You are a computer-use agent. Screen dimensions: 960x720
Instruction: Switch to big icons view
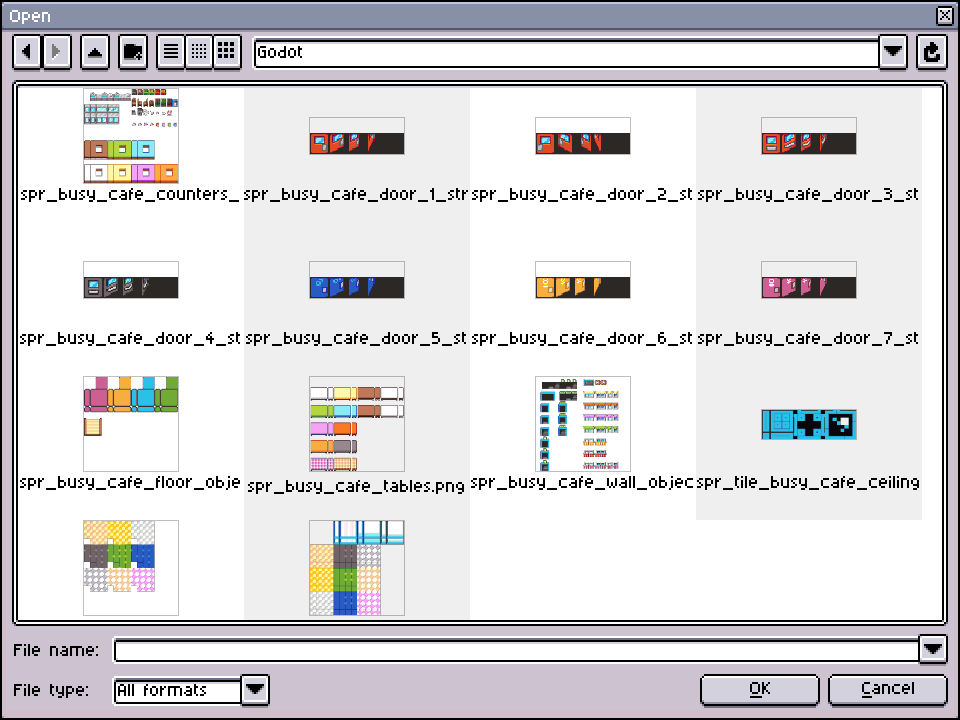click(x=227, y=52)
